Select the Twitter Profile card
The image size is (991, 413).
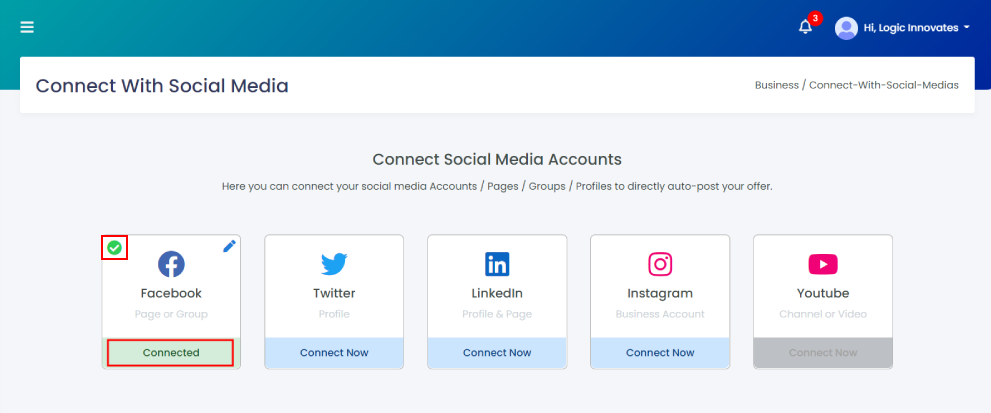coord(334,302)
